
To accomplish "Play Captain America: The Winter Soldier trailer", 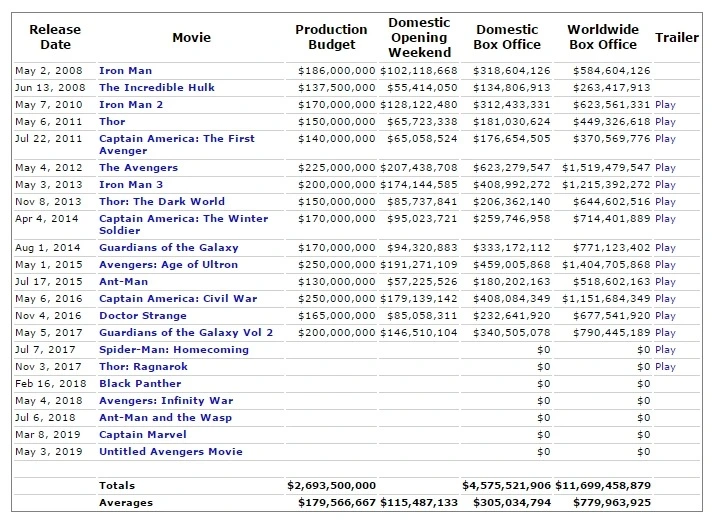I will (x=665, y=218).
